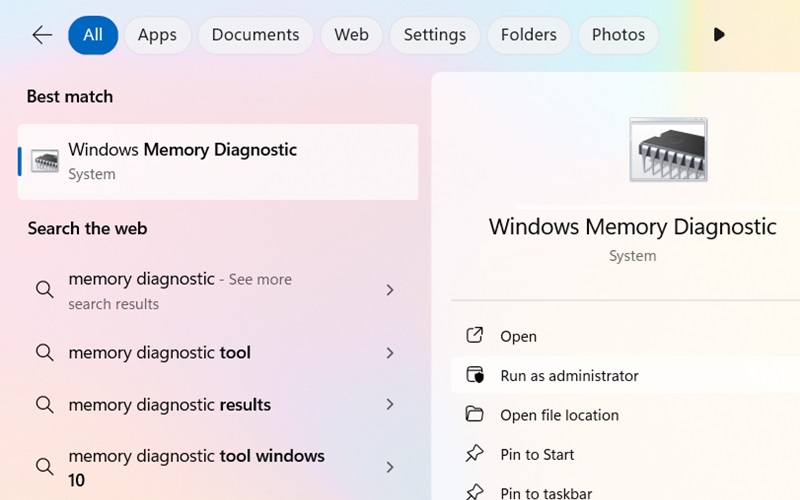Open Windows Memory Diagnostic from Best match
800x500 pixels.
click(x=218, y=162)
